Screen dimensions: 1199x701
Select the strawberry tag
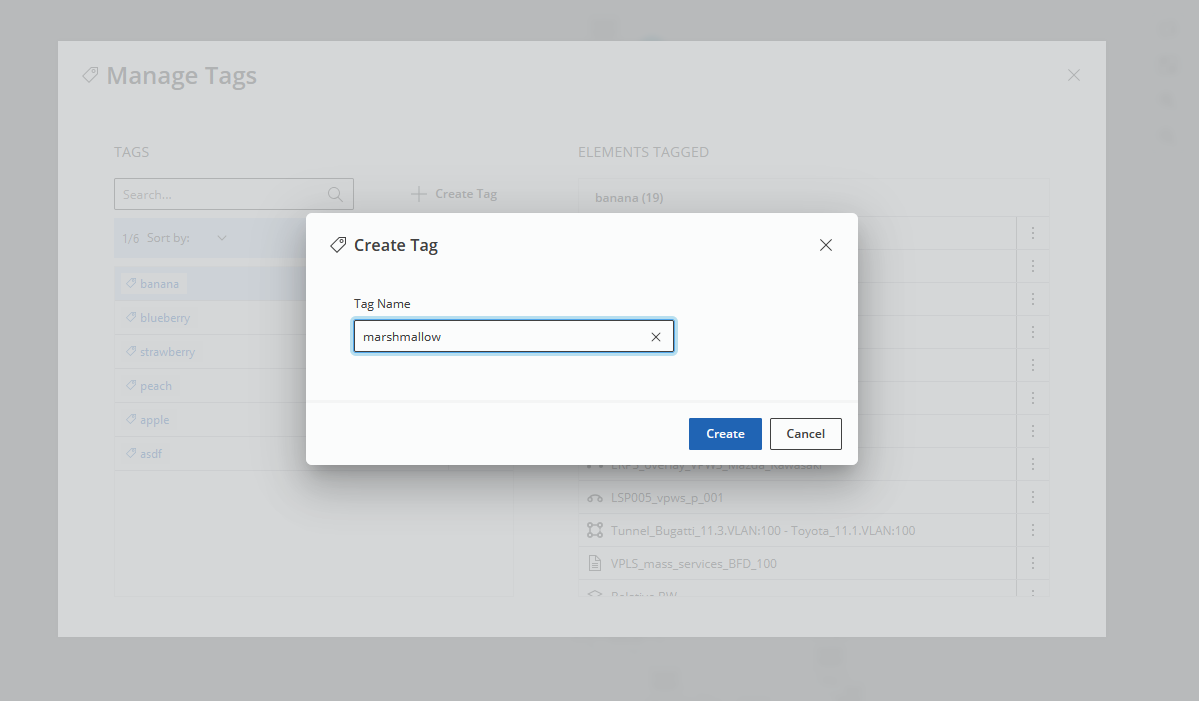point(167,352)
